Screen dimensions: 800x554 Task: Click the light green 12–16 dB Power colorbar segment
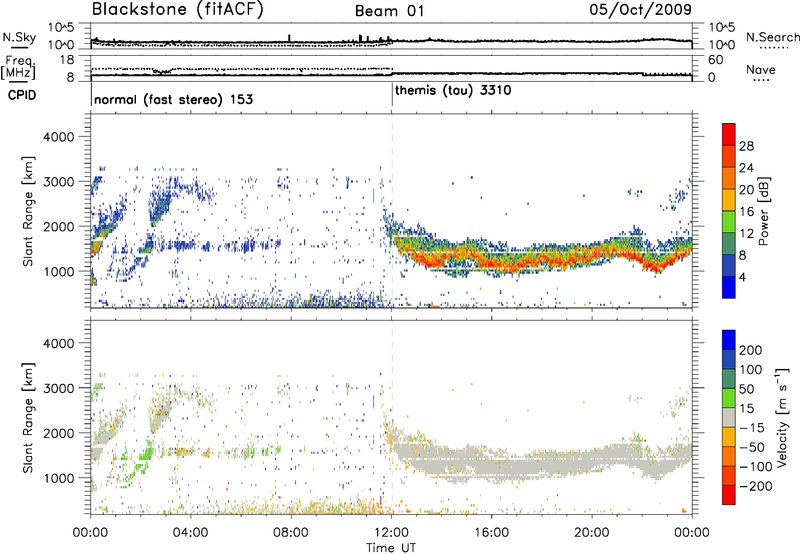tap(729, 222)
